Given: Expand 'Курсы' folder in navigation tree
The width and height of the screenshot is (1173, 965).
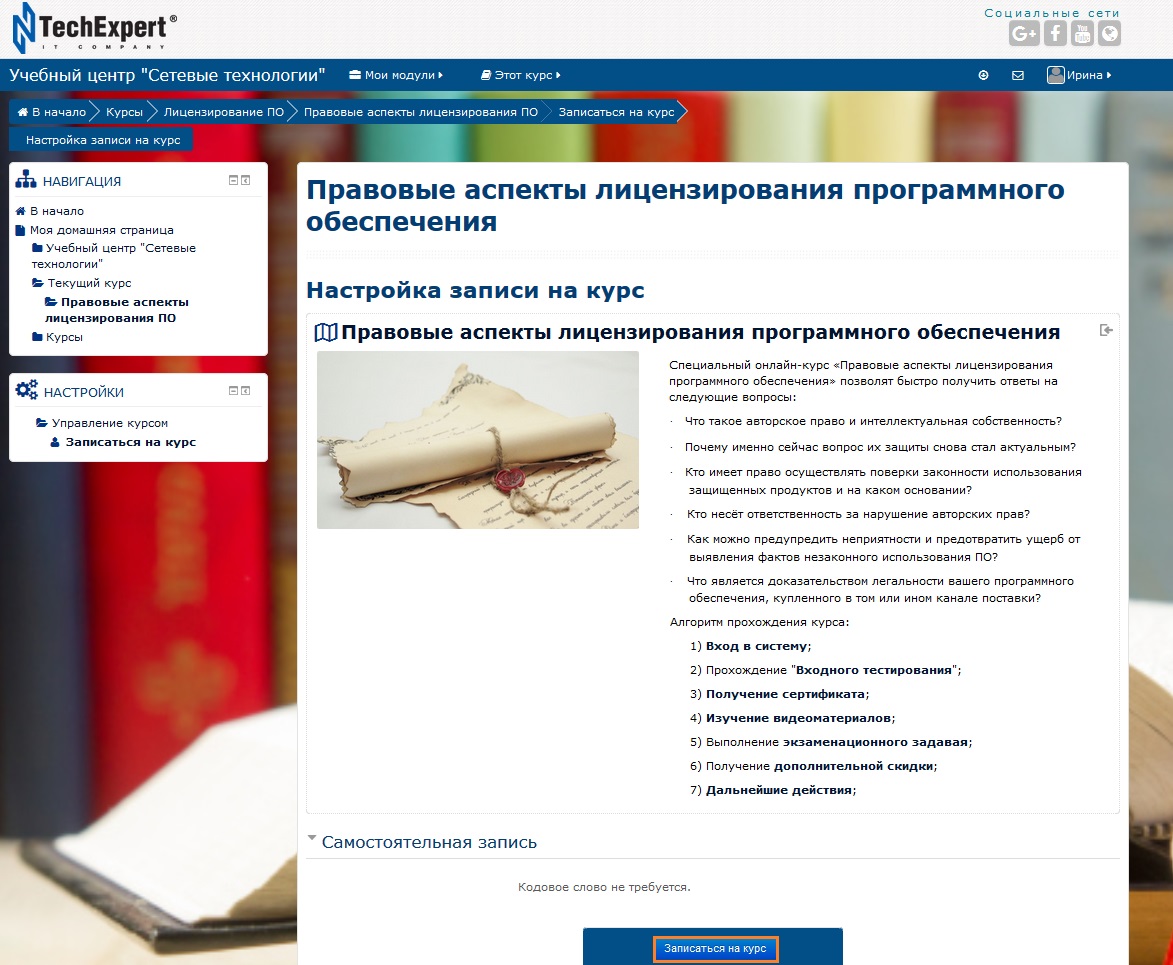Looking at the screenshot, I should 37,337.
